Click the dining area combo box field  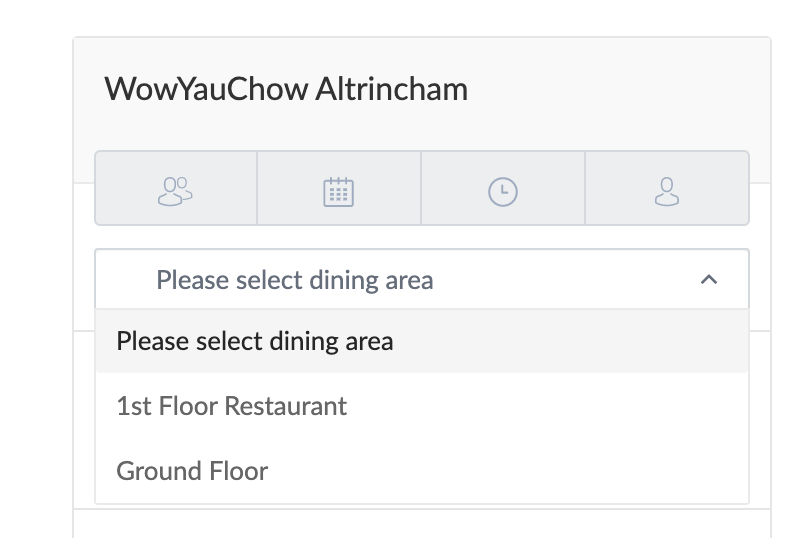click(422, 279)
